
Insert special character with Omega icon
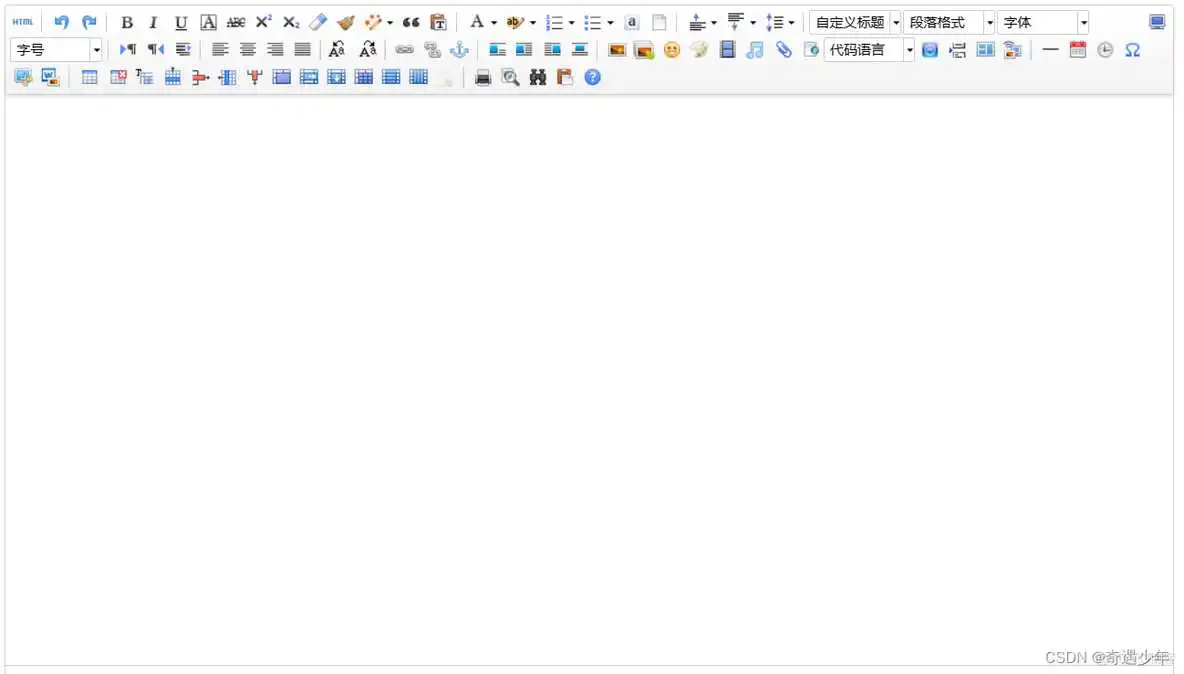1132,49
